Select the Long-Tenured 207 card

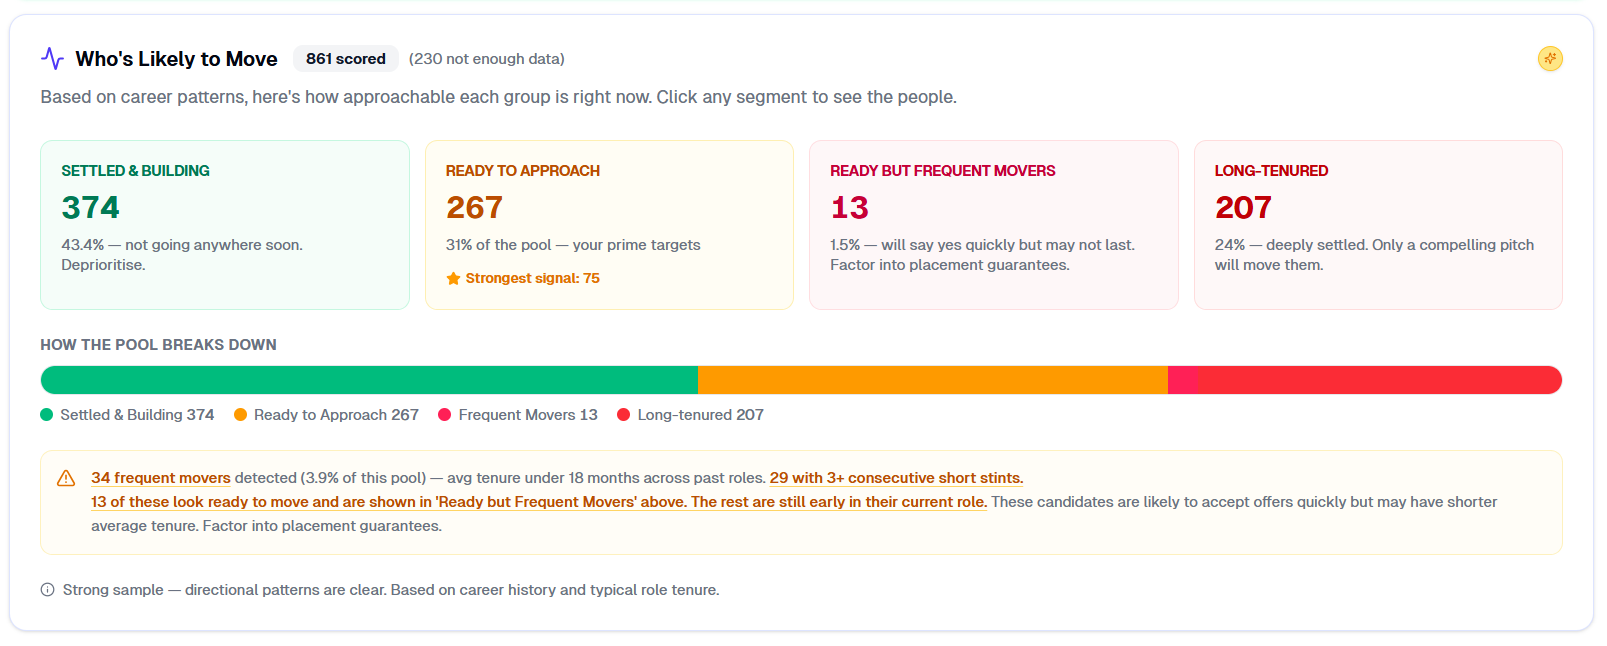[1377, 224]
